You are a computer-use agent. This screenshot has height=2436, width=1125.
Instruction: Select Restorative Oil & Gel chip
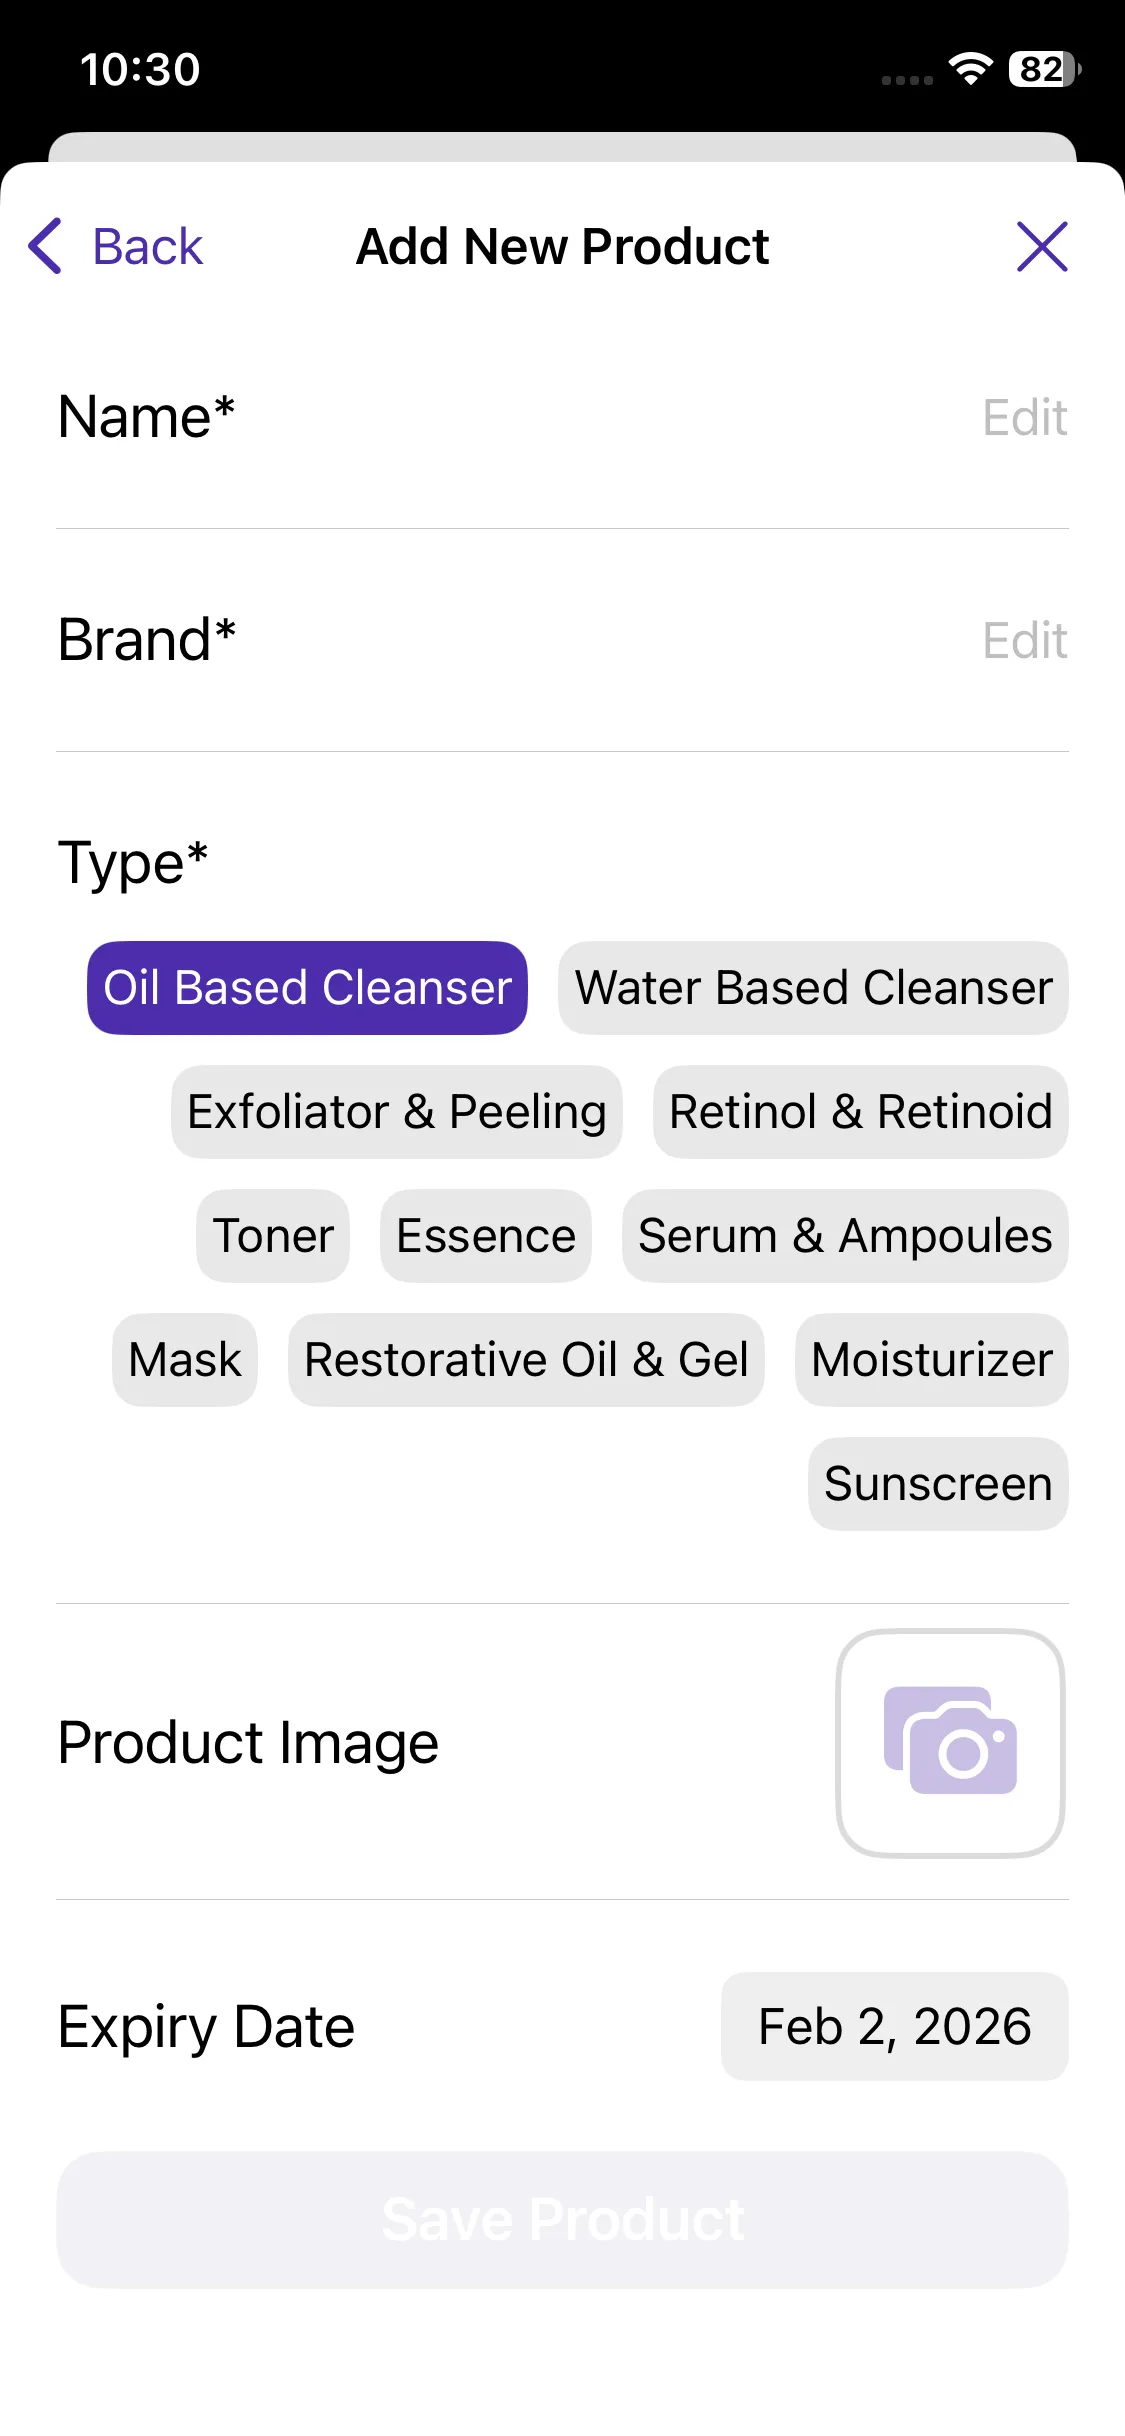526,1360
